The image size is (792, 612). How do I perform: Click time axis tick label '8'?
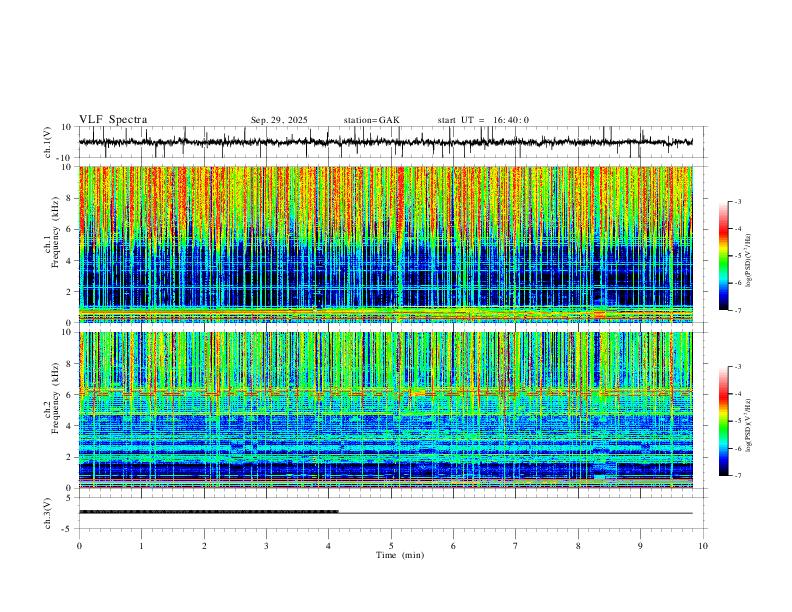coord(578,546)
